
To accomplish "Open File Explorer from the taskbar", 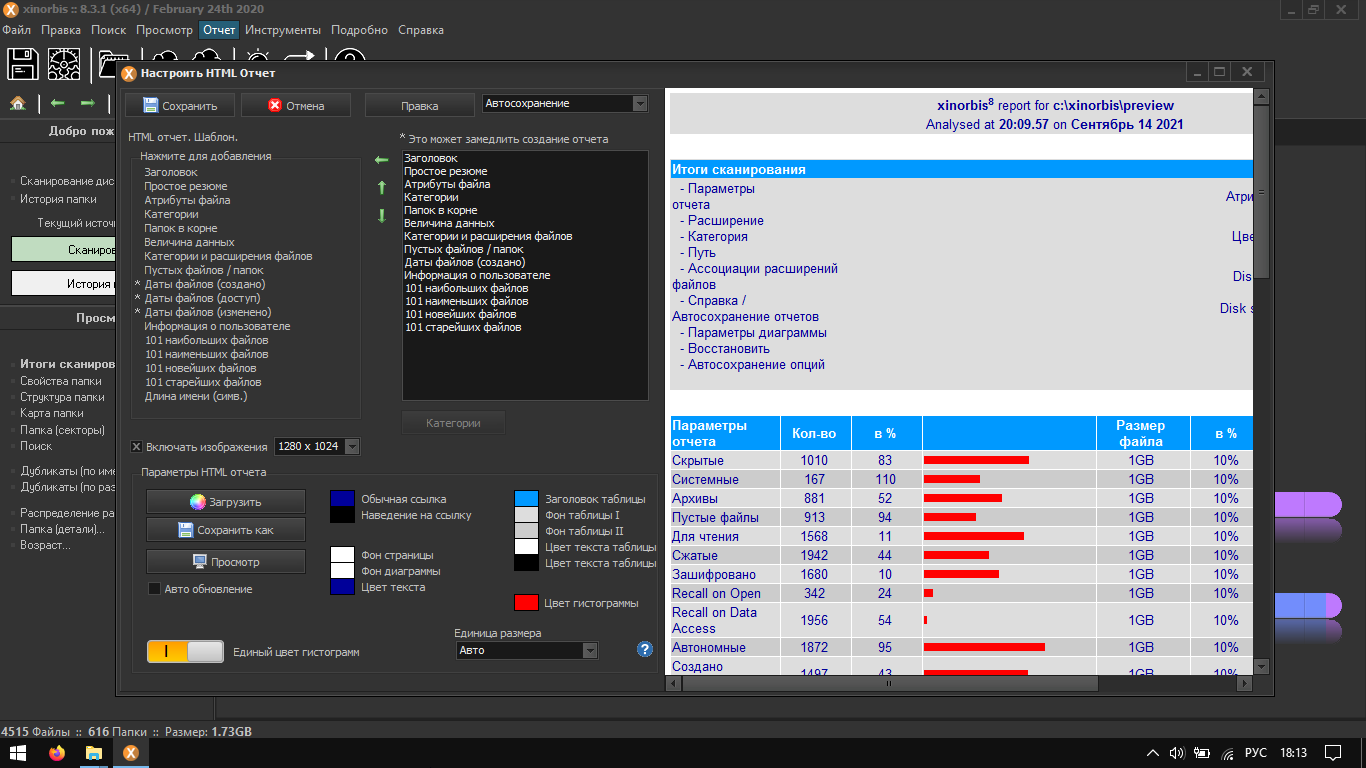I will (x=94, y=753).
